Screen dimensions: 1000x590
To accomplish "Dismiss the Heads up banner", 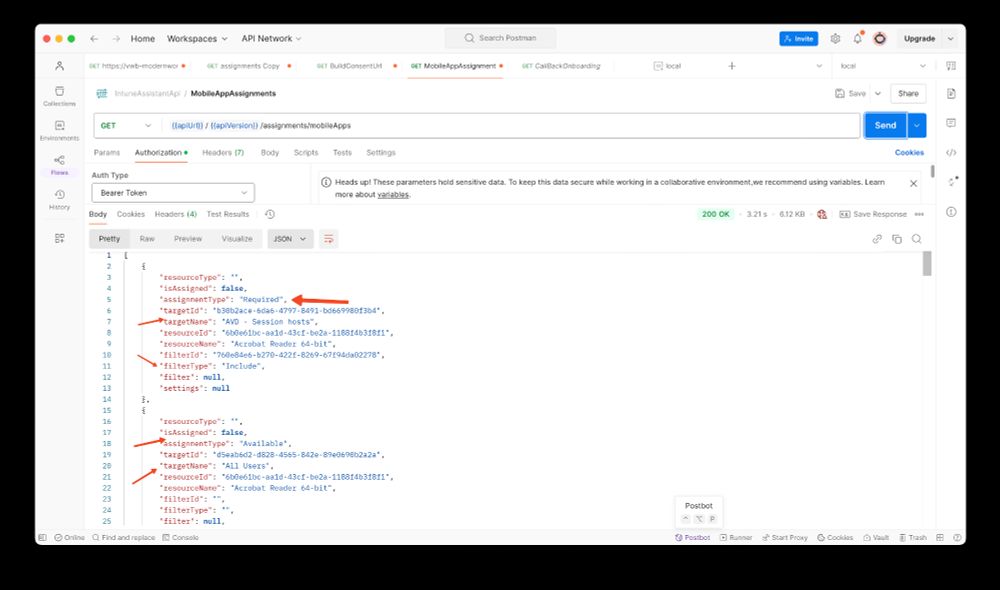I will point(913,184).
